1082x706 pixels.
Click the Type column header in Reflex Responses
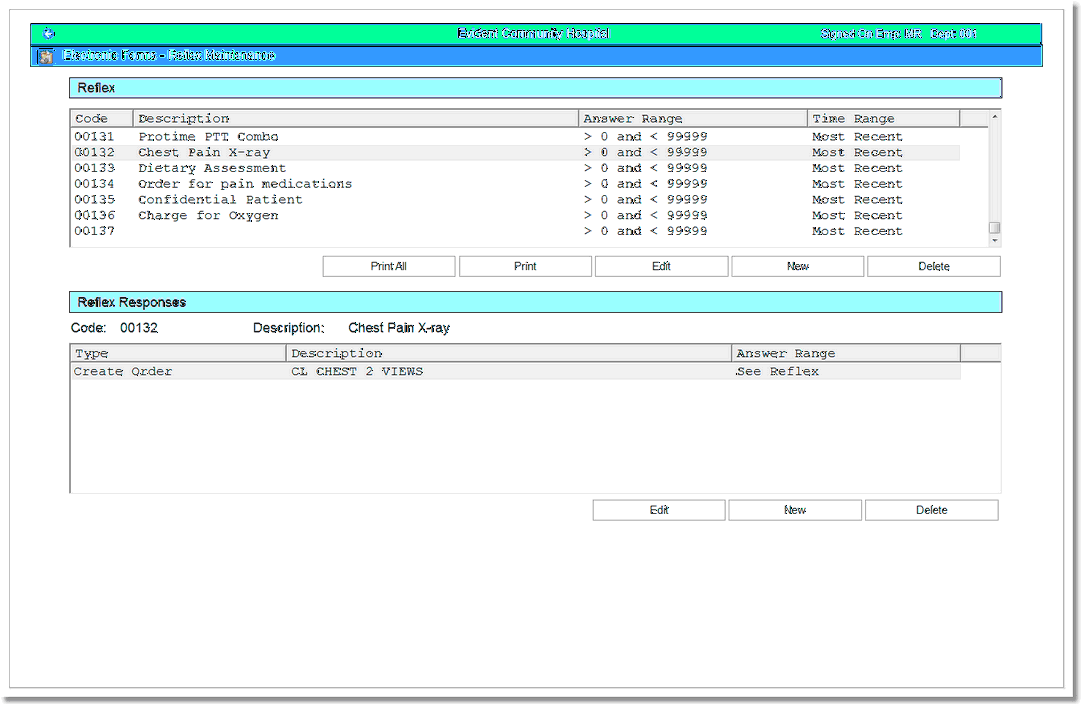tap(179, 353)
